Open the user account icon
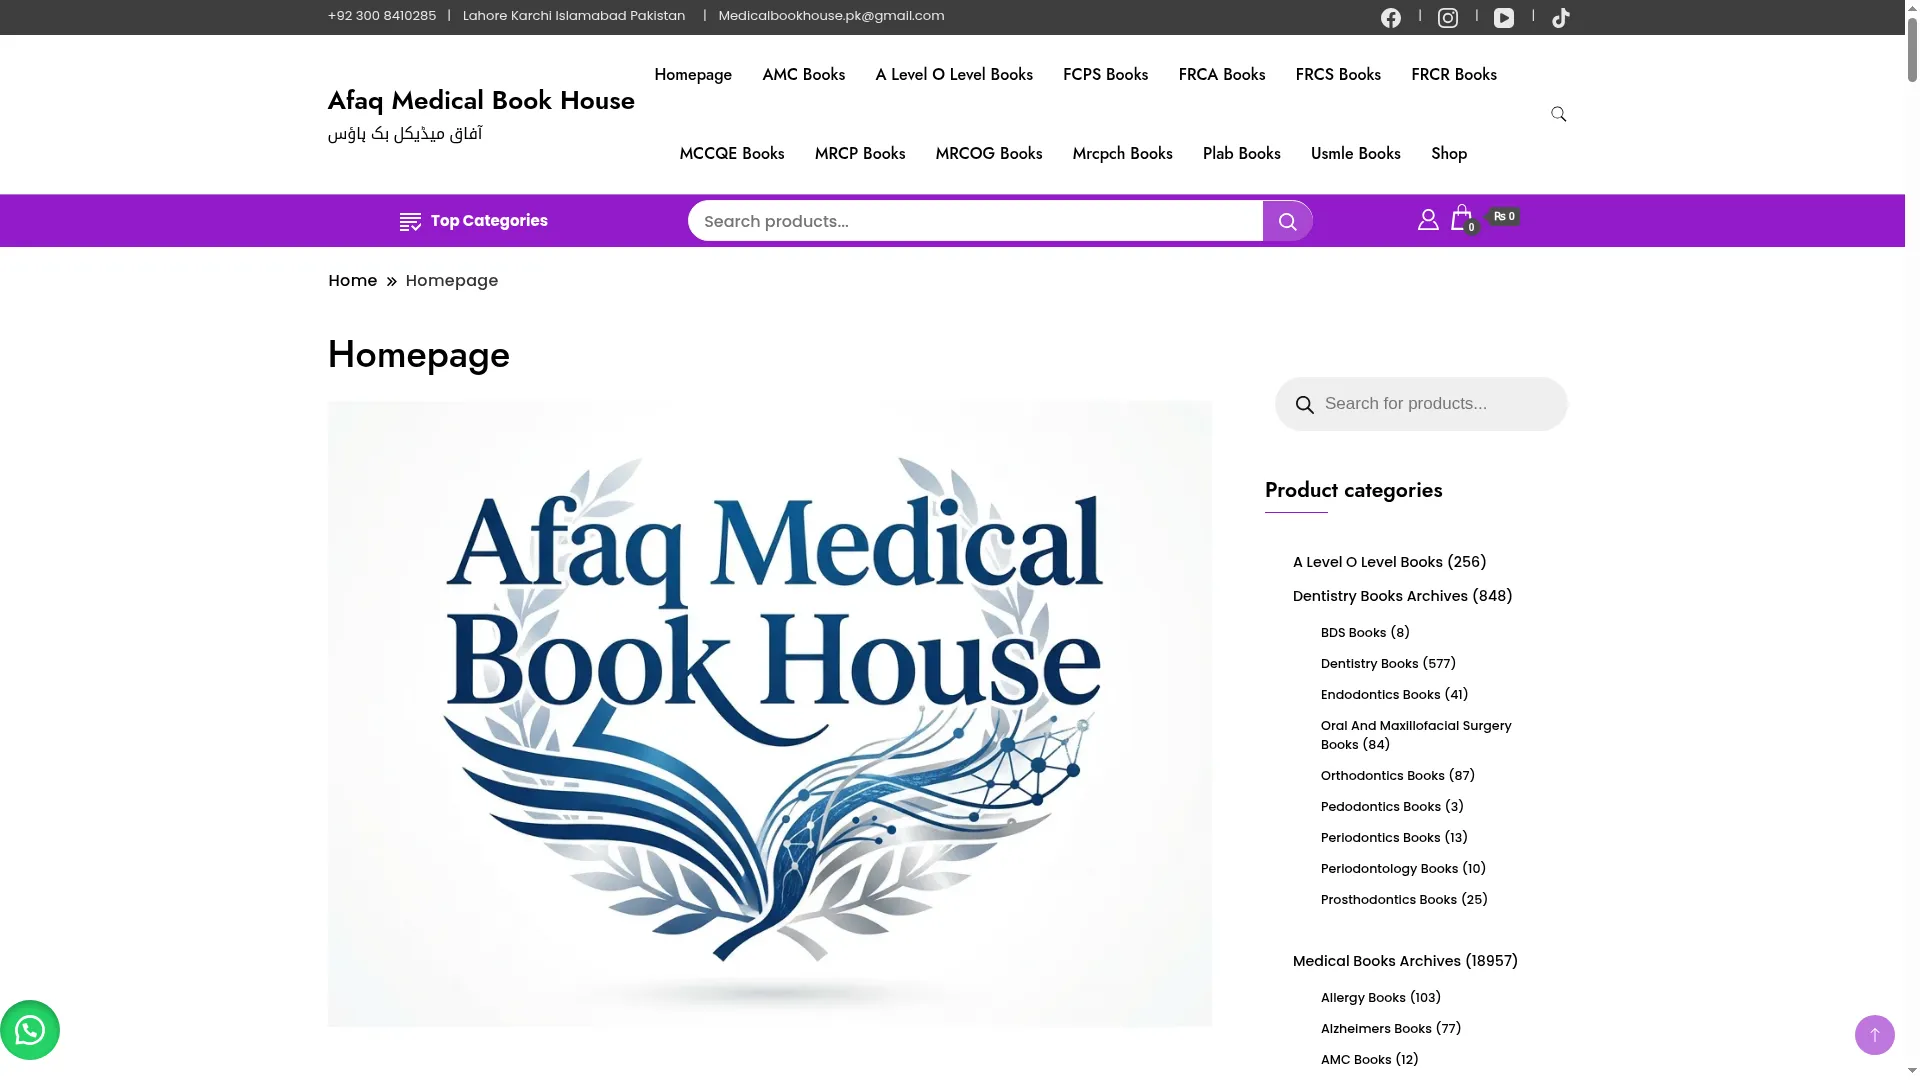Screen dimensions: 1920x1080 pyautogui.click(x=1428, y=219)
